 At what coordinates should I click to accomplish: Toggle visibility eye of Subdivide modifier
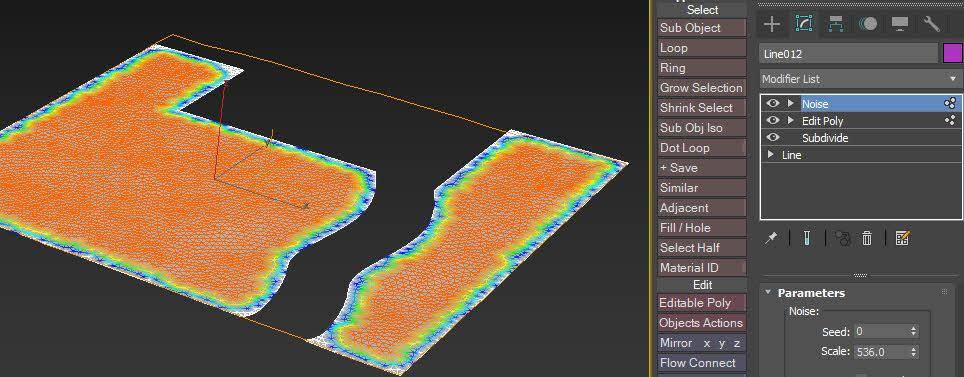[773, 138]
